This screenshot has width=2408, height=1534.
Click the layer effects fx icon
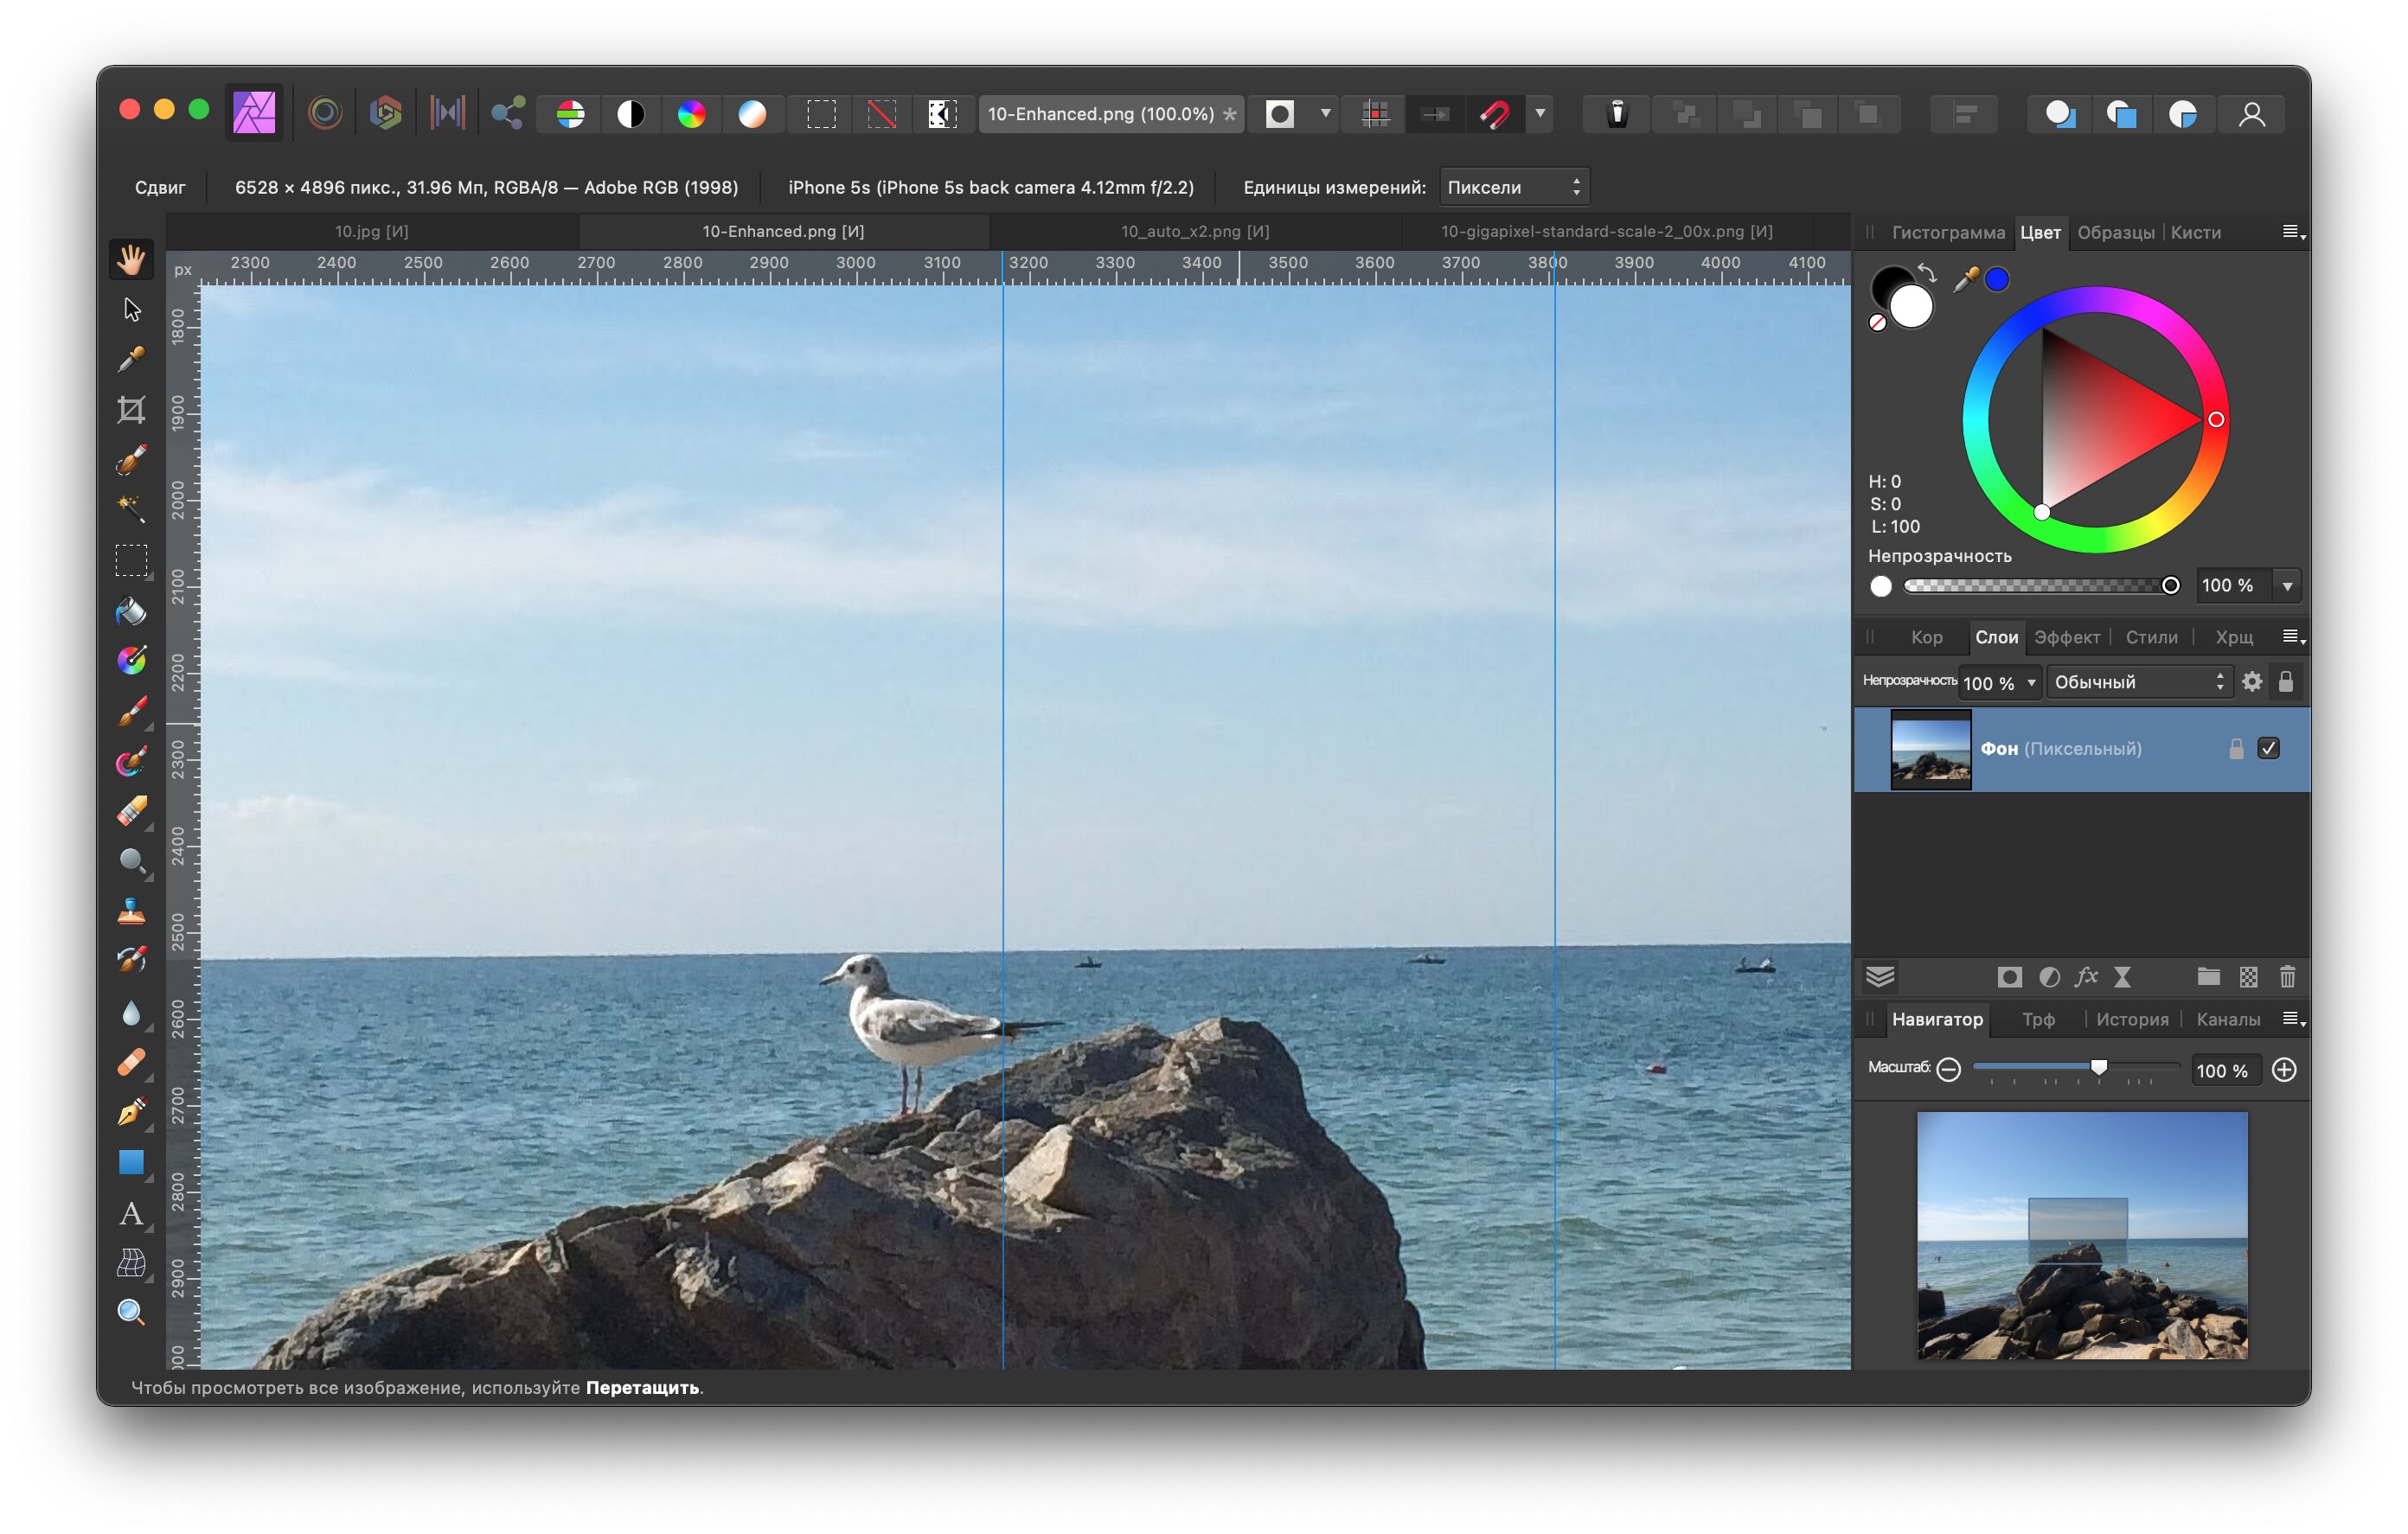[x=2086, y=977]
